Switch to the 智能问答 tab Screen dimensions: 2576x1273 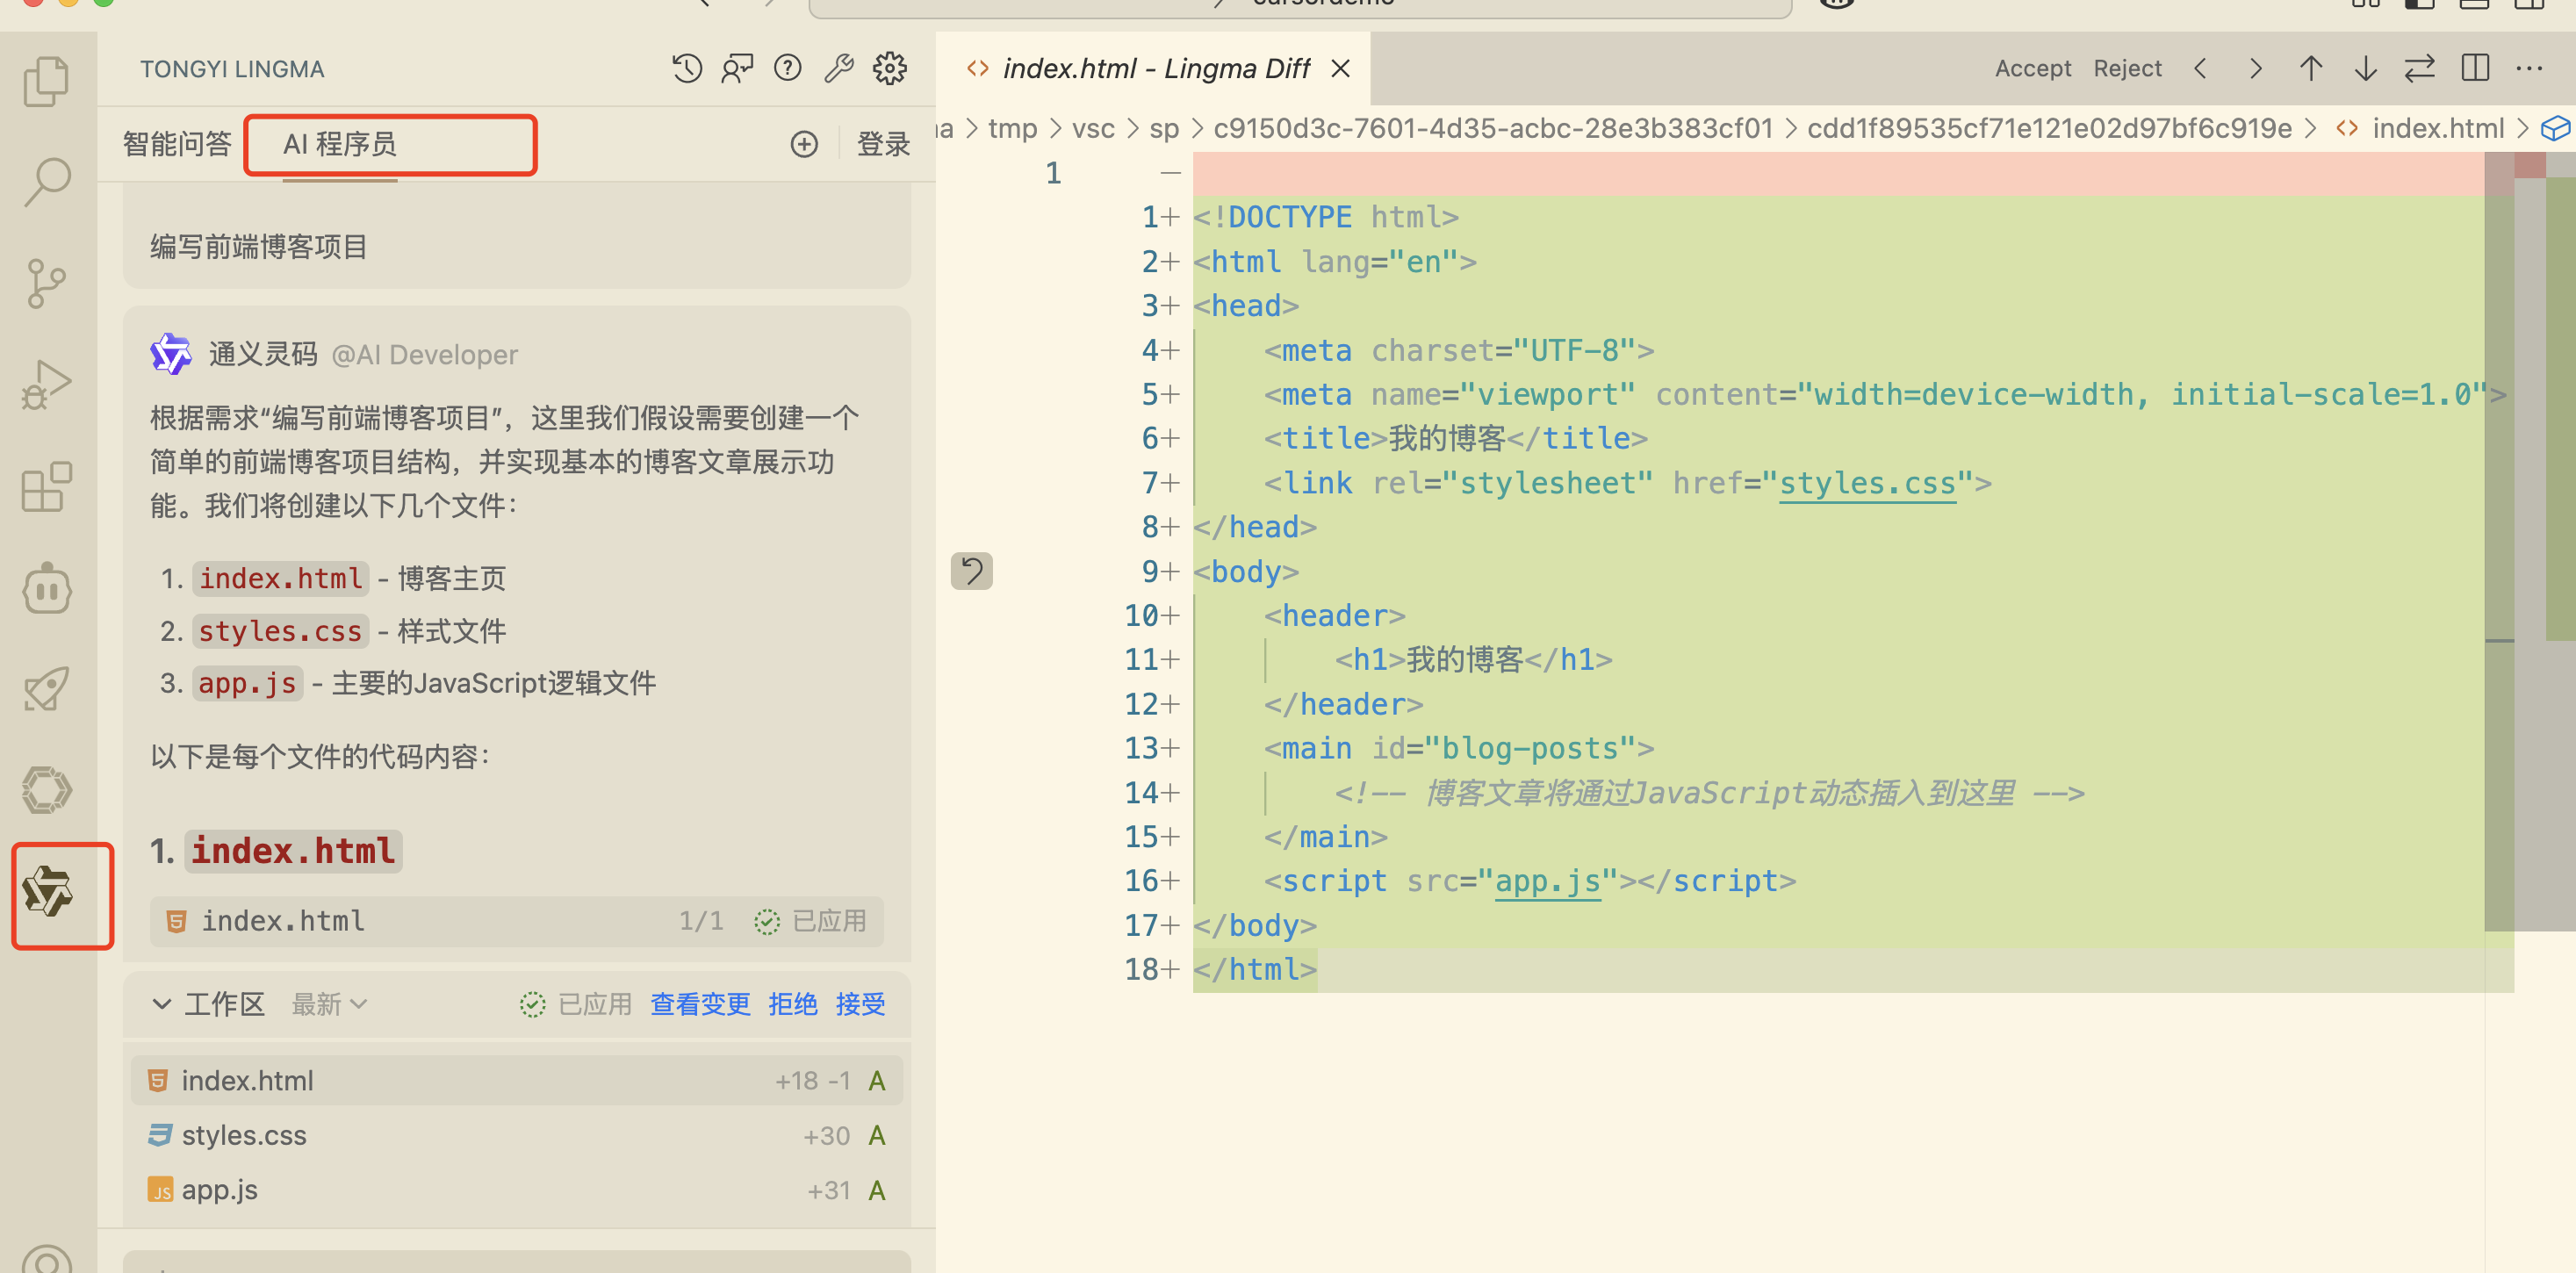pos(177,144)
